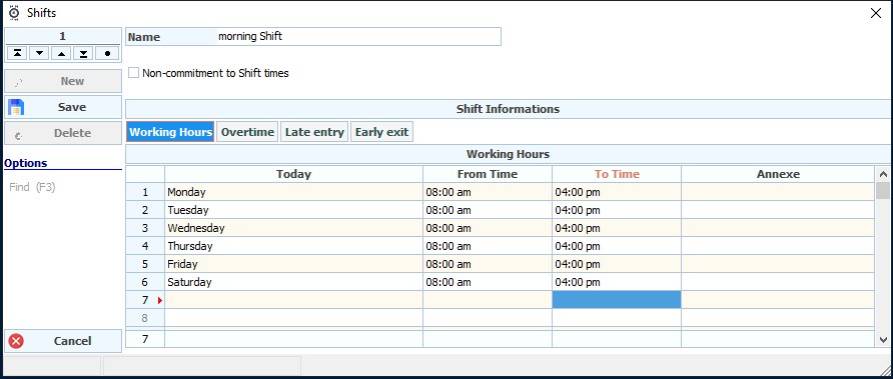Select Tuesday's To Time 04:00 pm
The height and width of the screenshot is (379, 893).
click(x=617, y=210)
